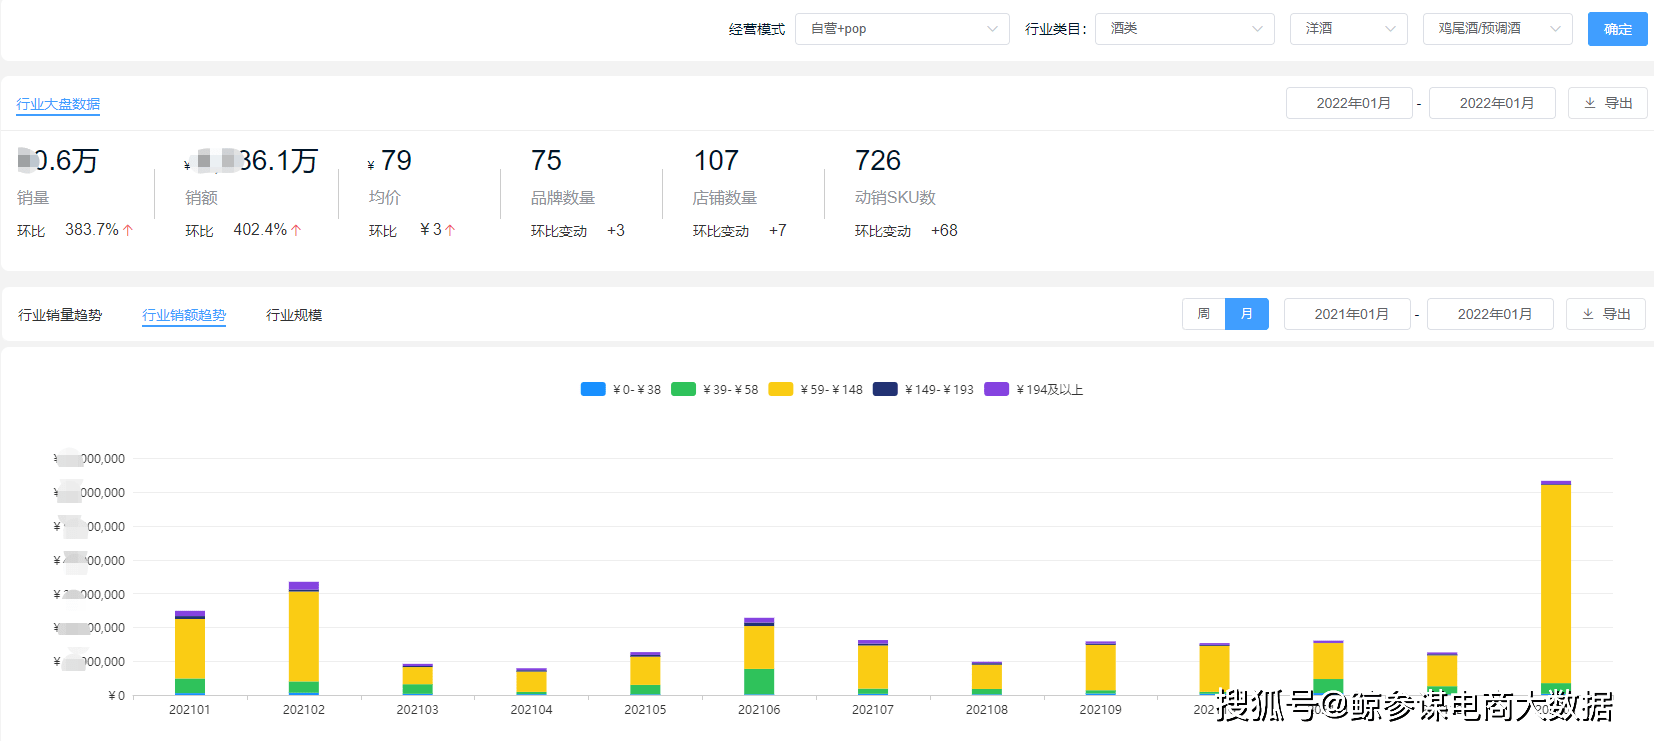
Task: Click the 店铺数量 value 107
Action: click(x=716, y=160)
